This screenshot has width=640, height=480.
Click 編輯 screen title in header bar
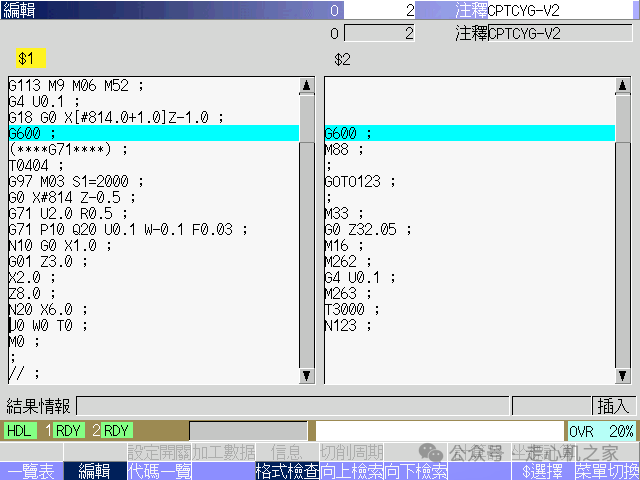click(x=19, y=10)
